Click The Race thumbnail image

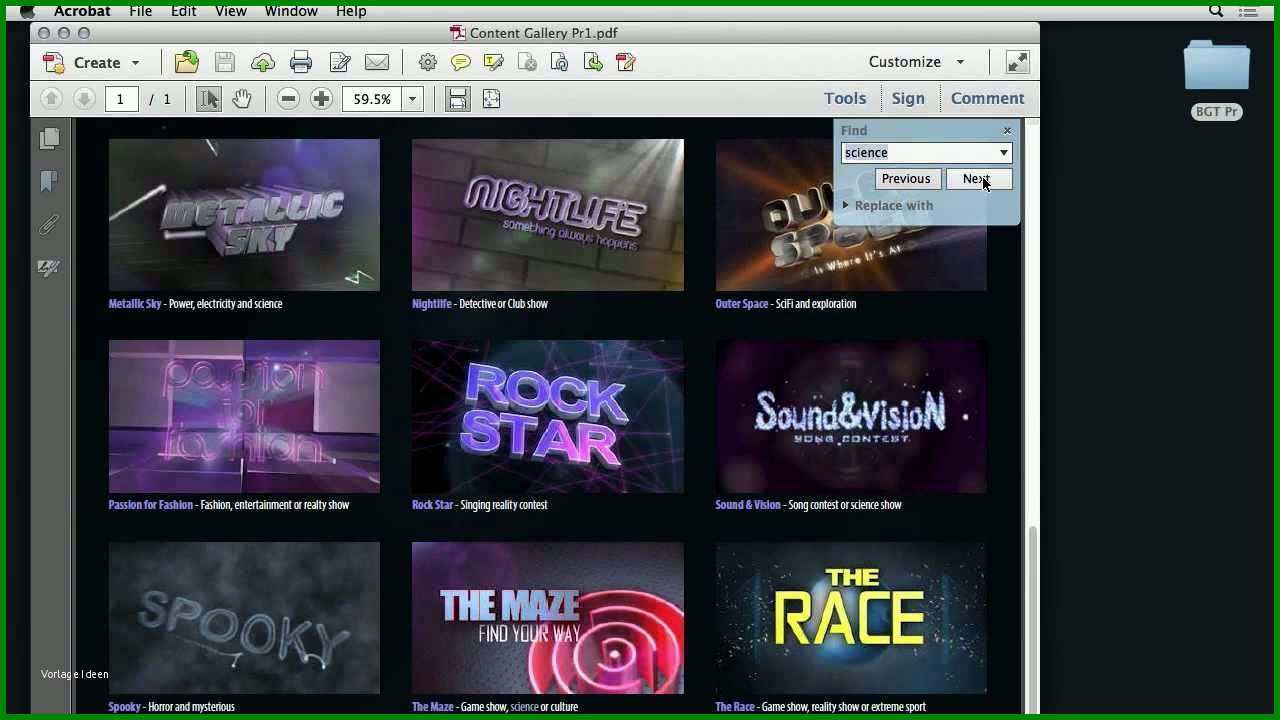[851, 618]
